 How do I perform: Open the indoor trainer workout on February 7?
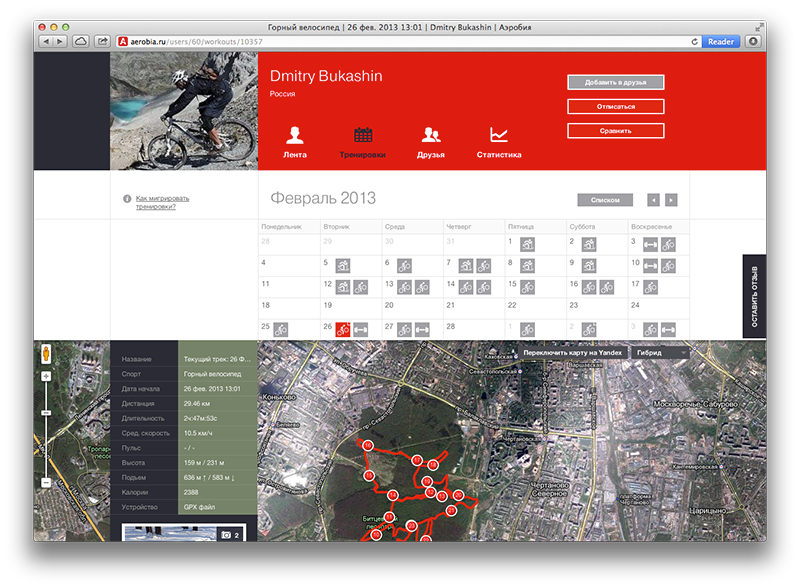(x=466, y=266)
